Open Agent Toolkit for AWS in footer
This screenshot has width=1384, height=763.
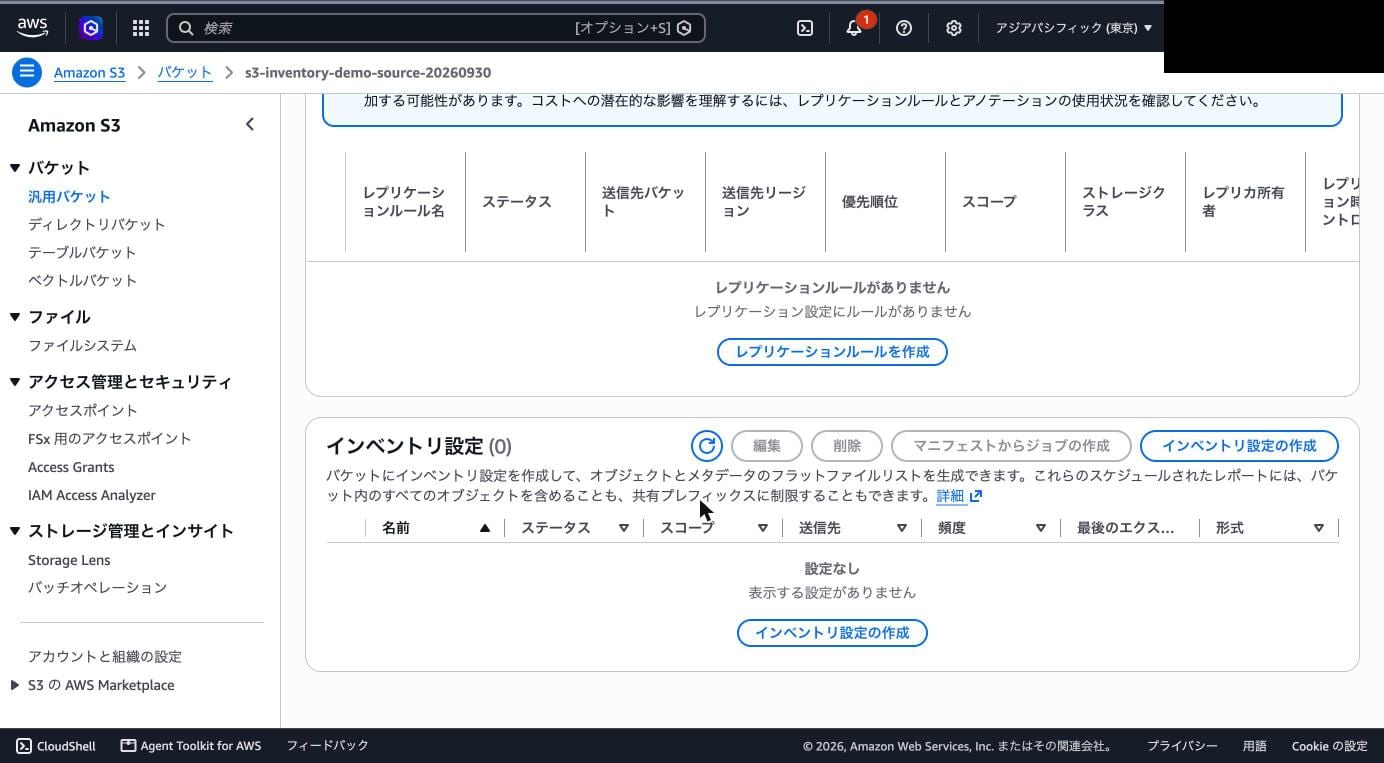pos(191,746)
